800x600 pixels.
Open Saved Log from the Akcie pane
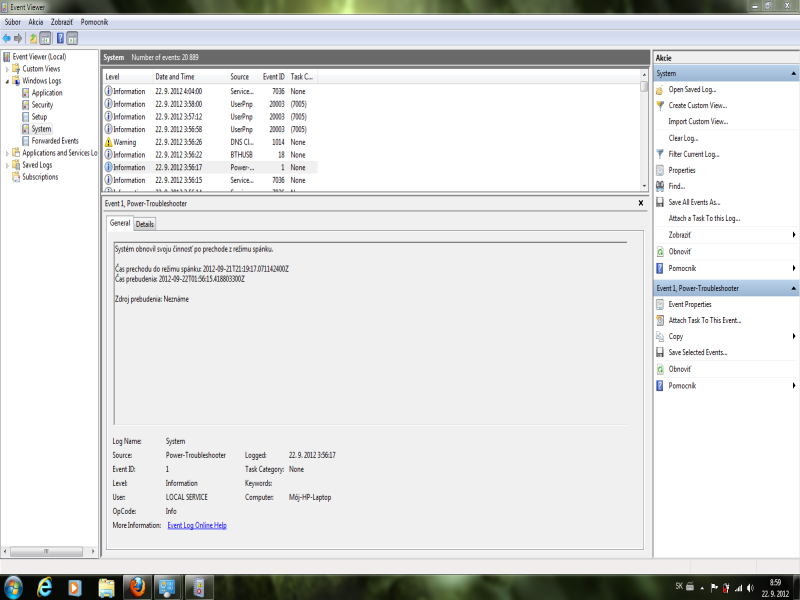pos(692,90)
